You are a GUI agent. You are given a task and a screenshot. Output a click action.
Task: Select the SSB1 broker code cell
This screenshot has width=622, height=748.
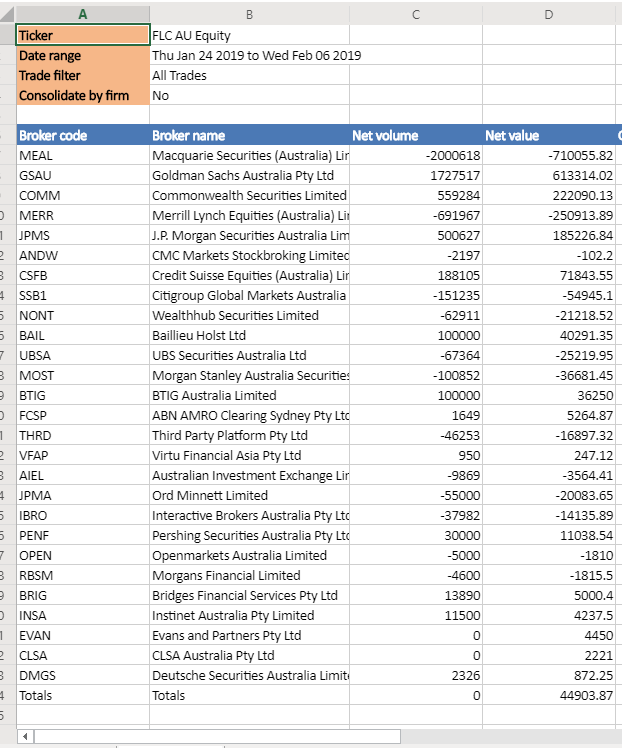click(x=83, y=296)
